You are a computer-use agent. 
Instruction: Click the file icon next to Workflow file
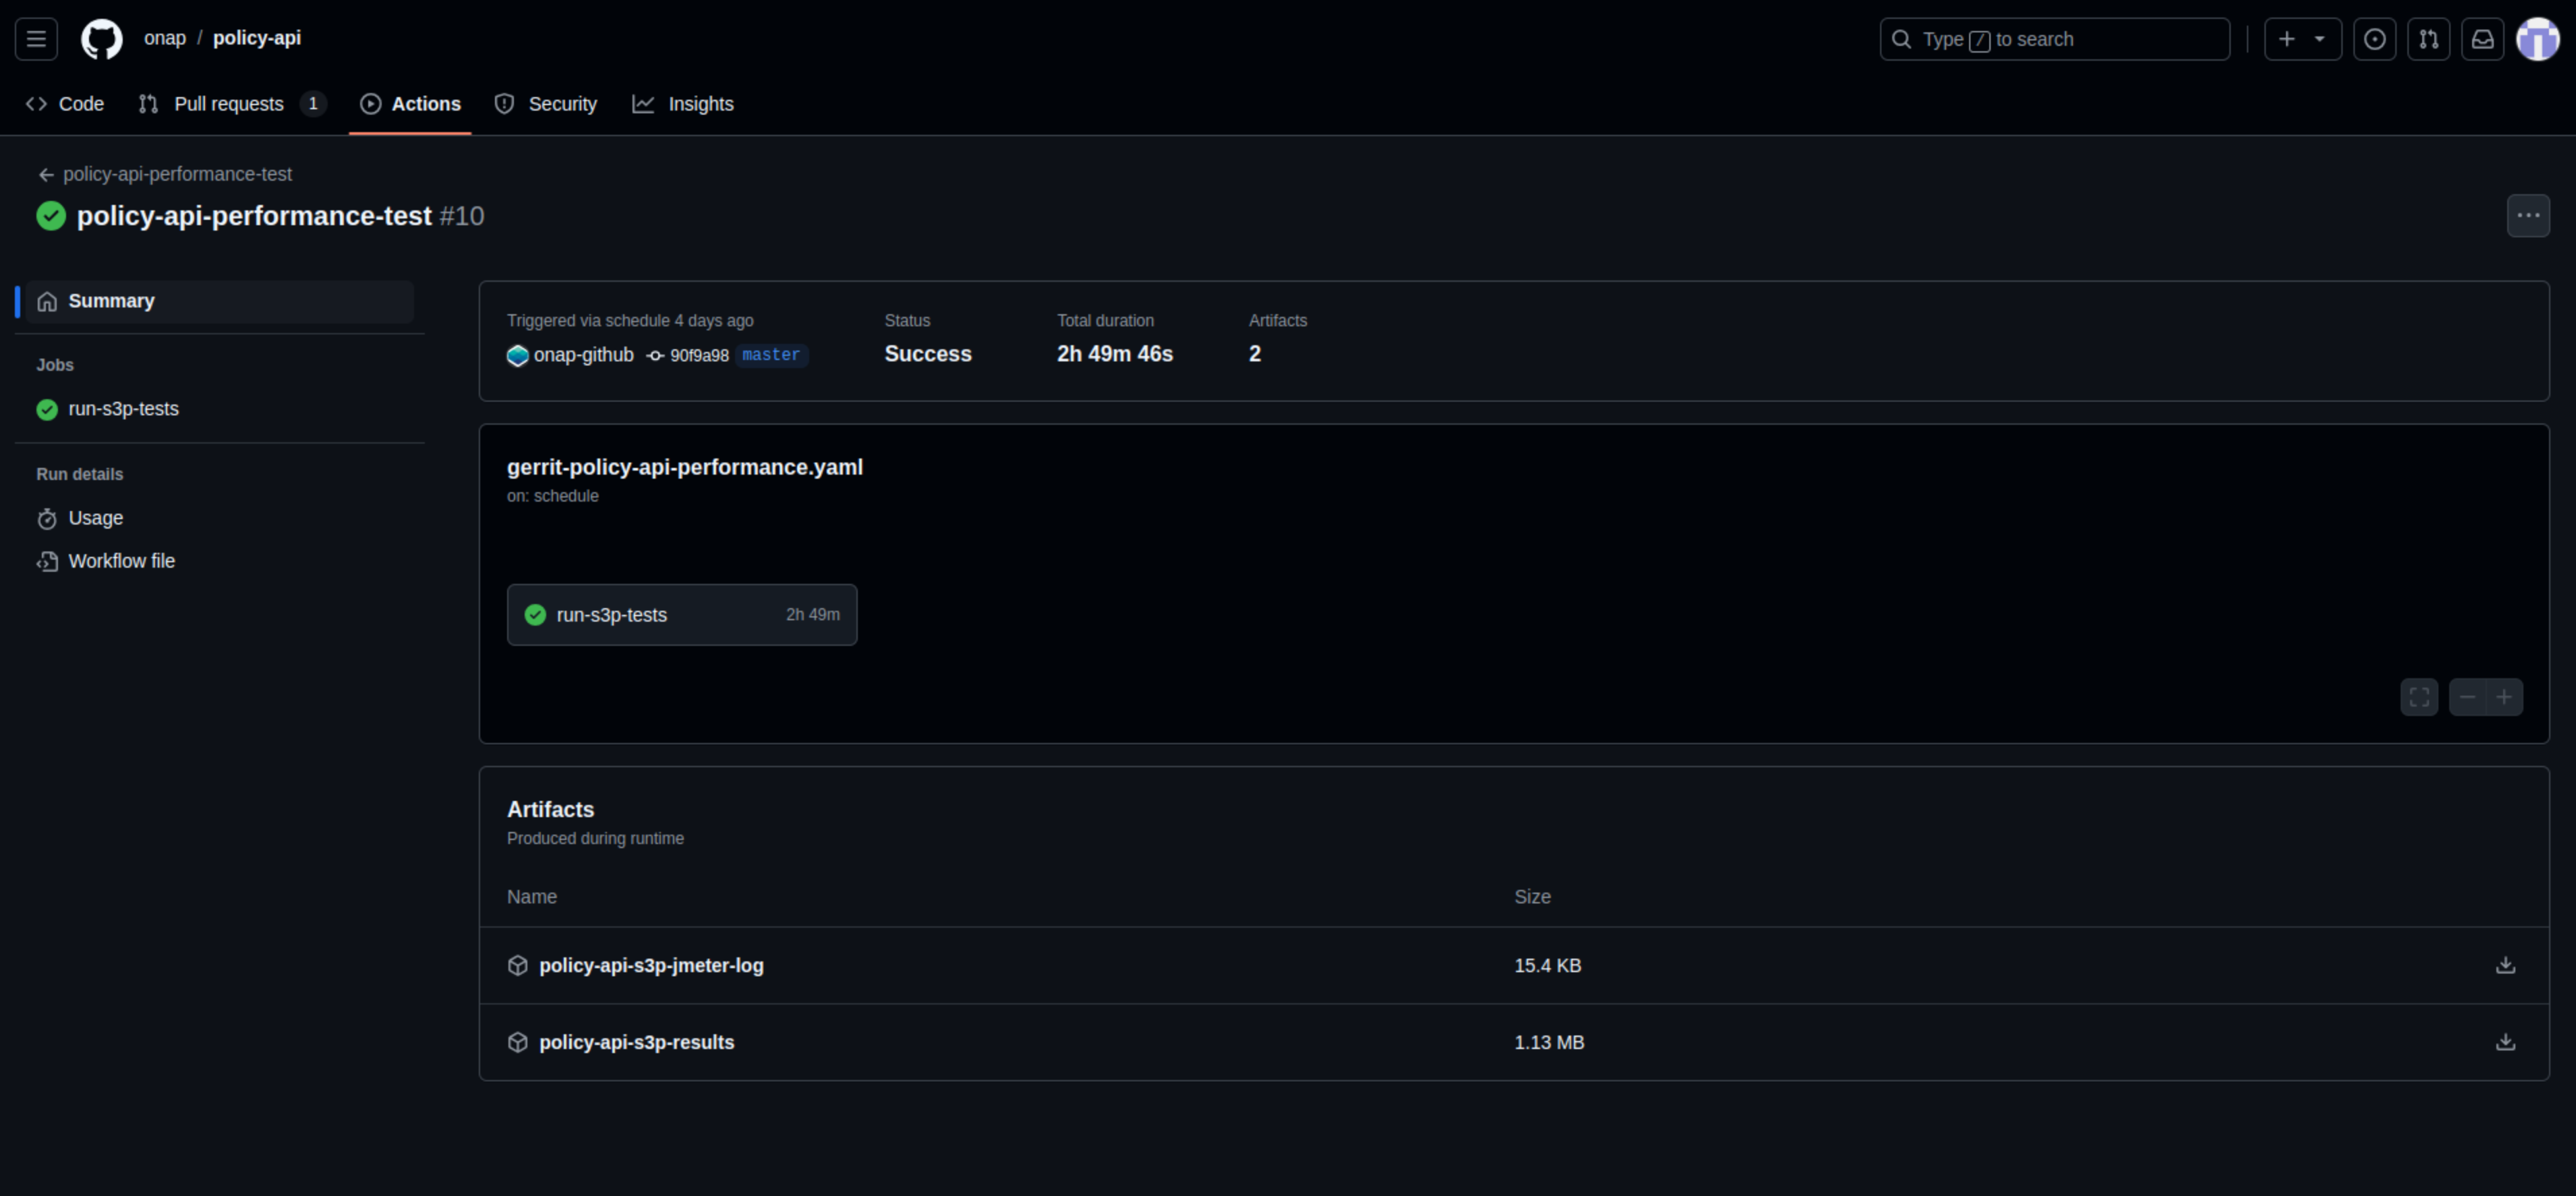(47, 561)
